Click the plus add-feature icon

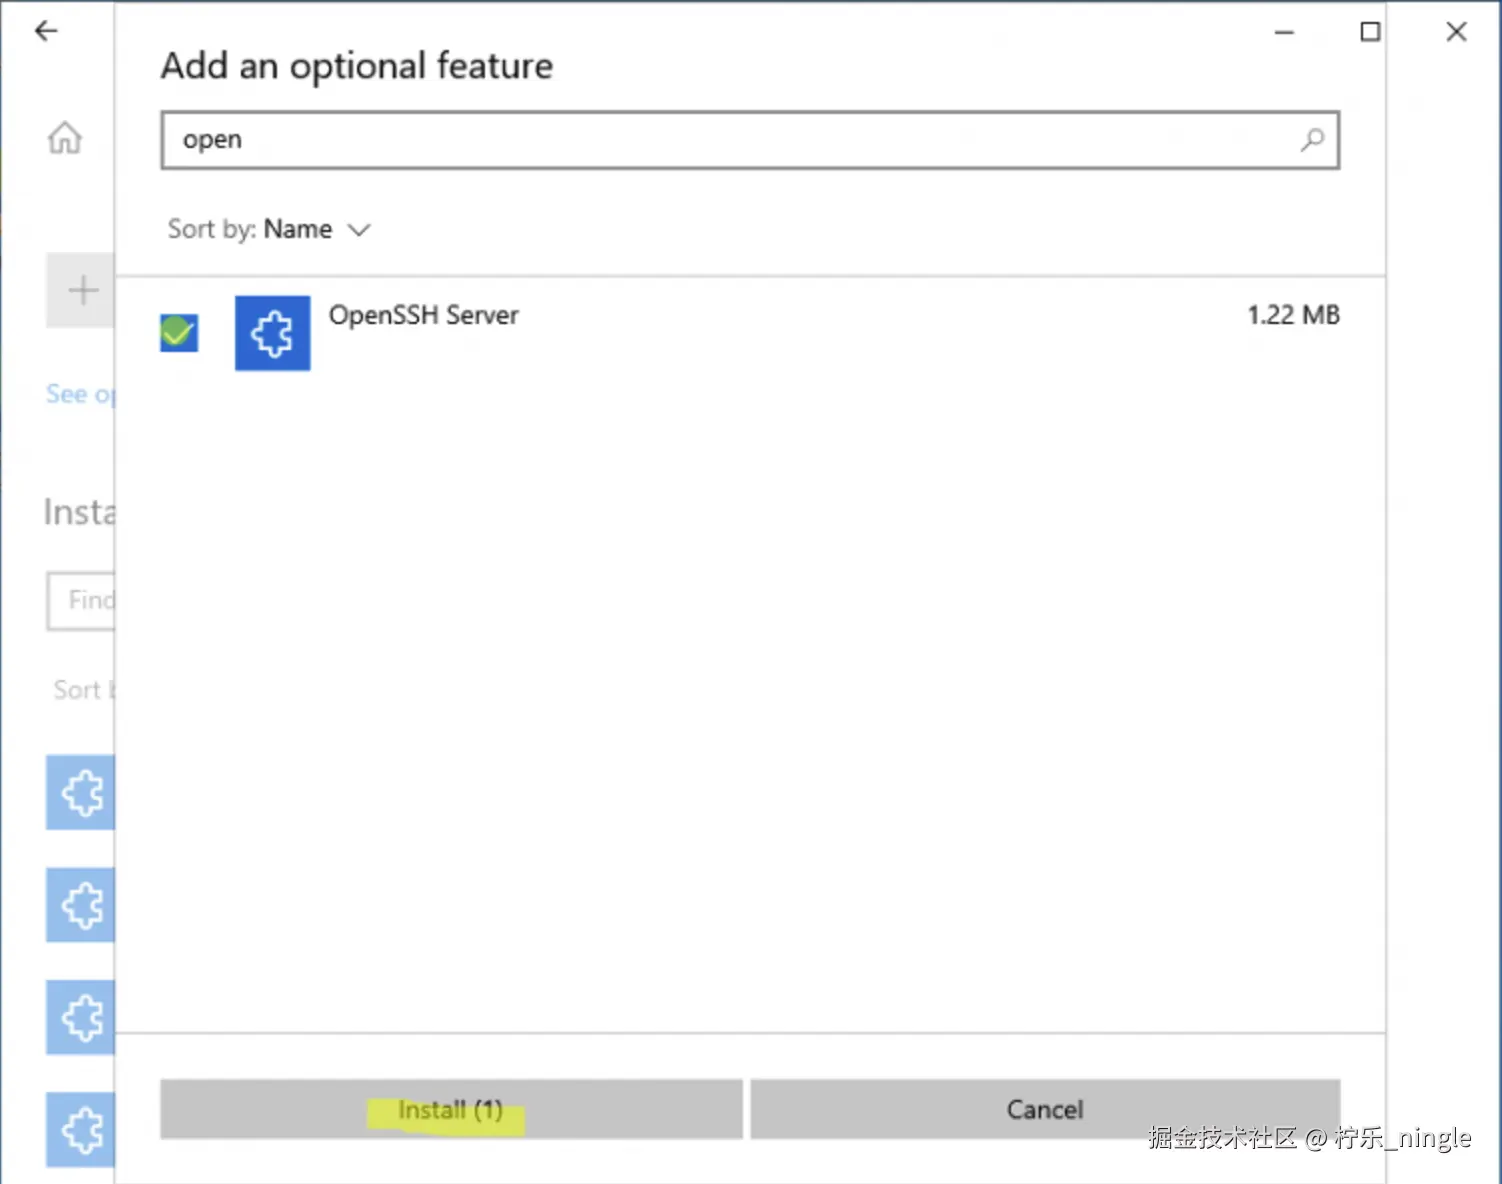82,290
